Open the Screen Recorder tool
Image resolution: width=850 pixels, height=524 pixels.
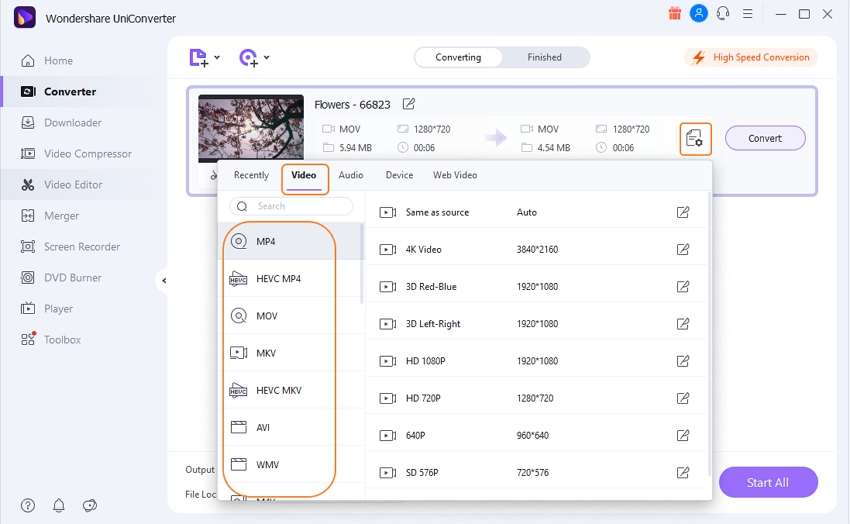tap(70, 247)
